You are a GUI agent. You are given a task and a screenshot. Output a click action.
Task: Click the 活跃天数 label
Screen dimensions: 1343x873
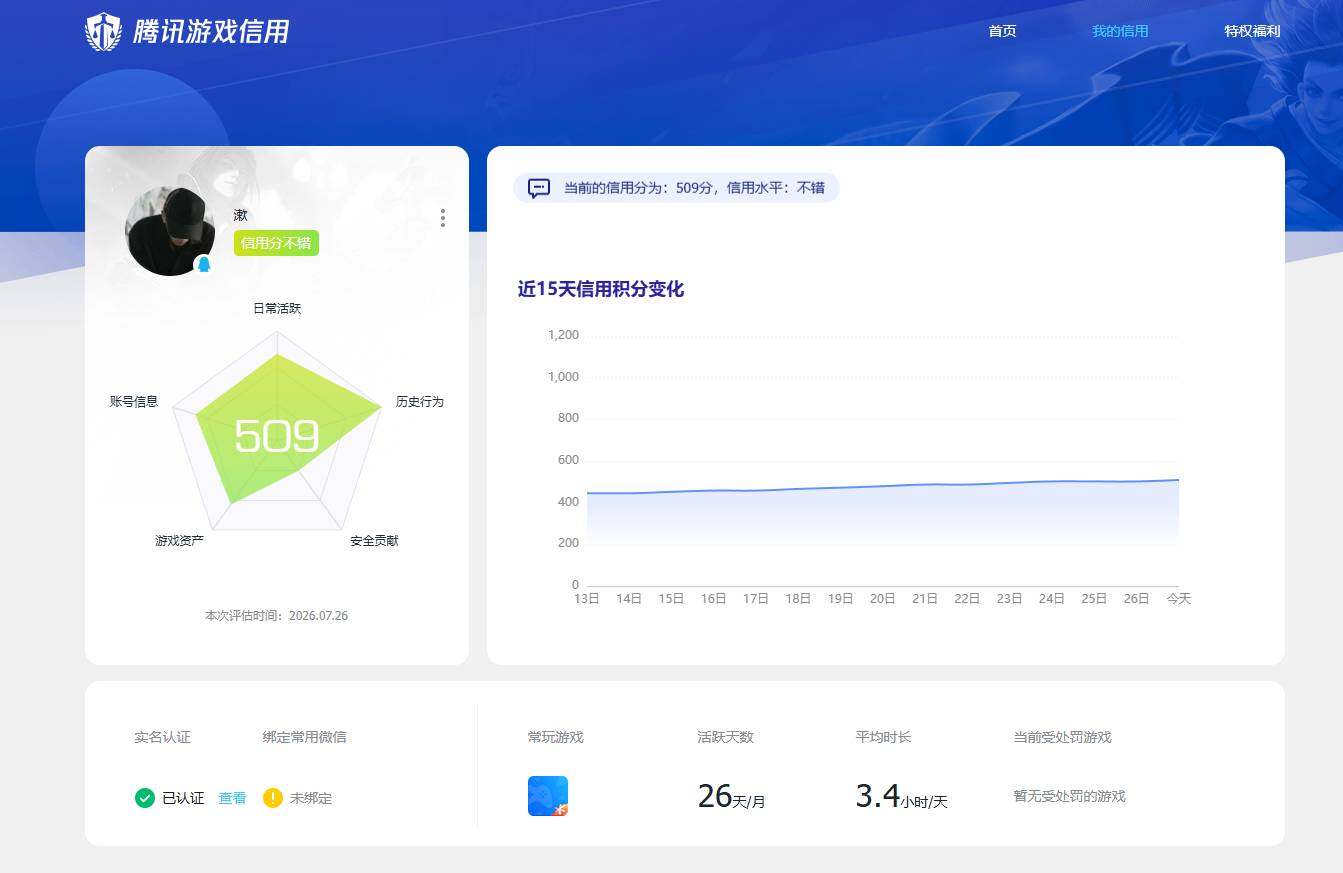[x=726, y=737]
